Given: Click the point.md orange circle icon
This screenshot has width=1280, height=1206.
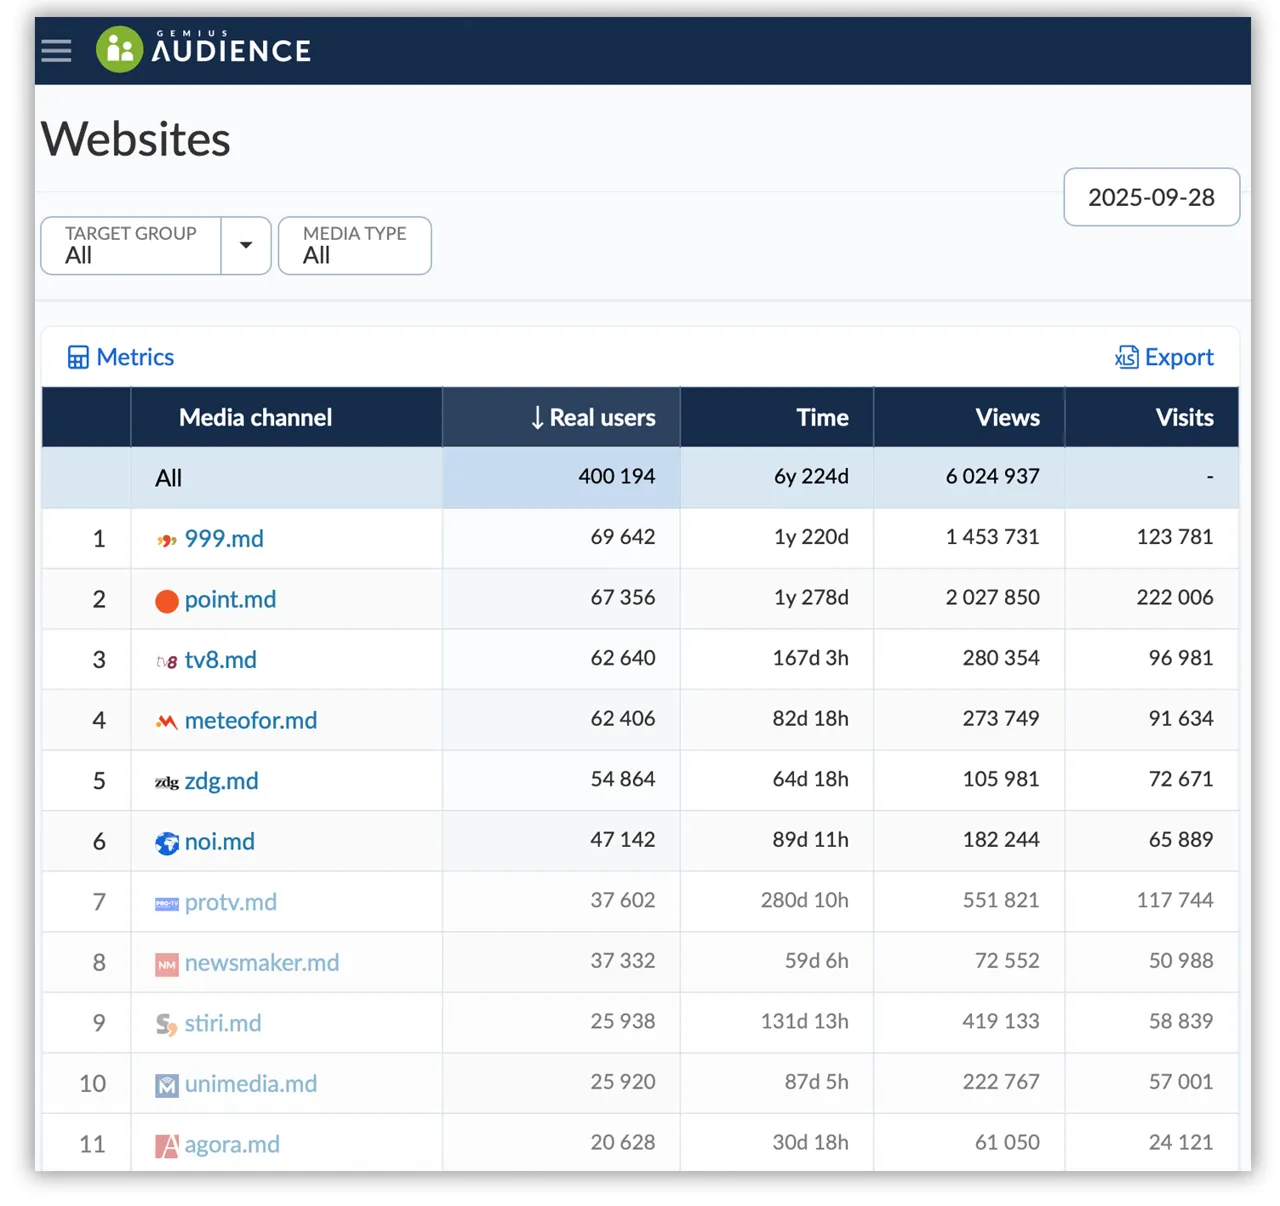Looking at the screenshot, I should pyautogui.click(x=167, y=600).
